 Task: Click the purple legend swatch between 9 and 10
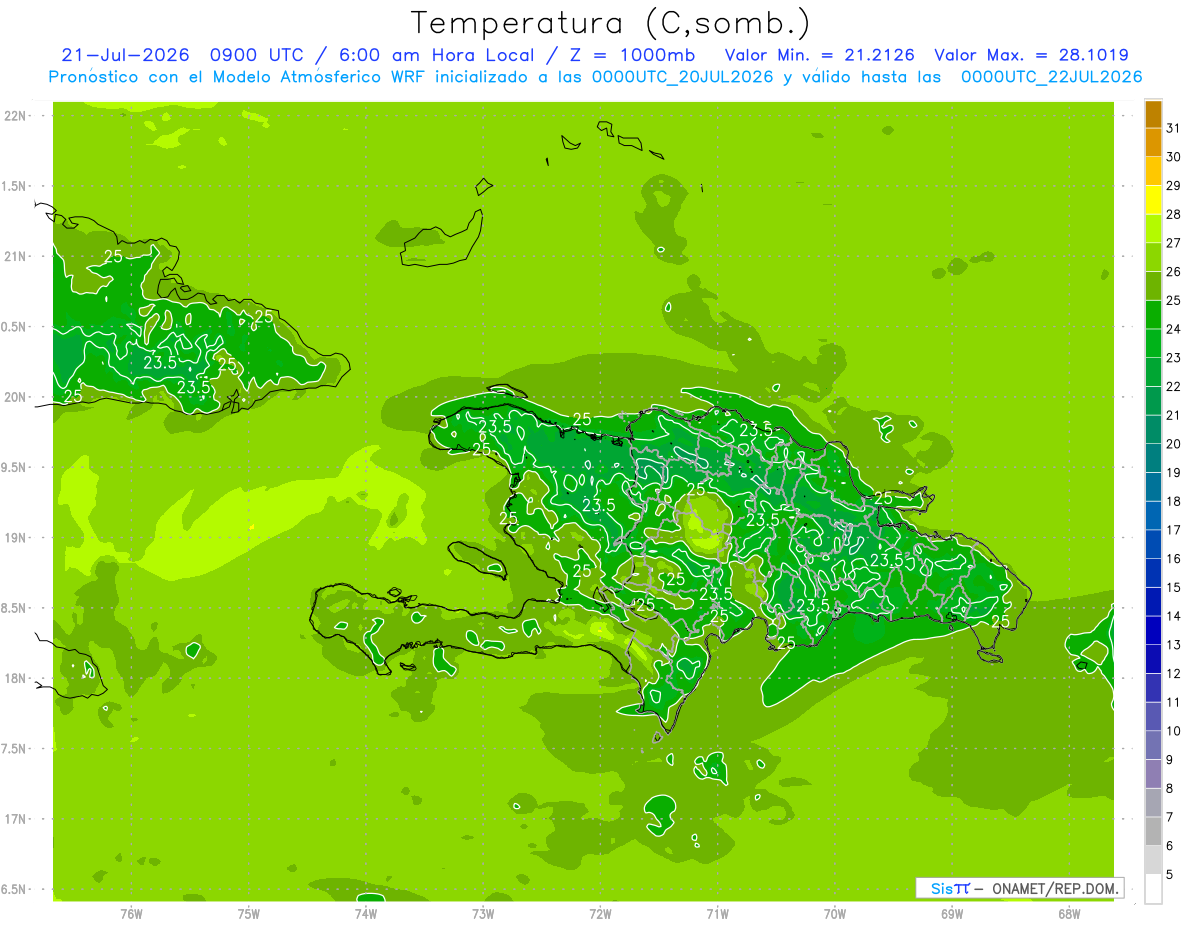[x=1153, y=746]
